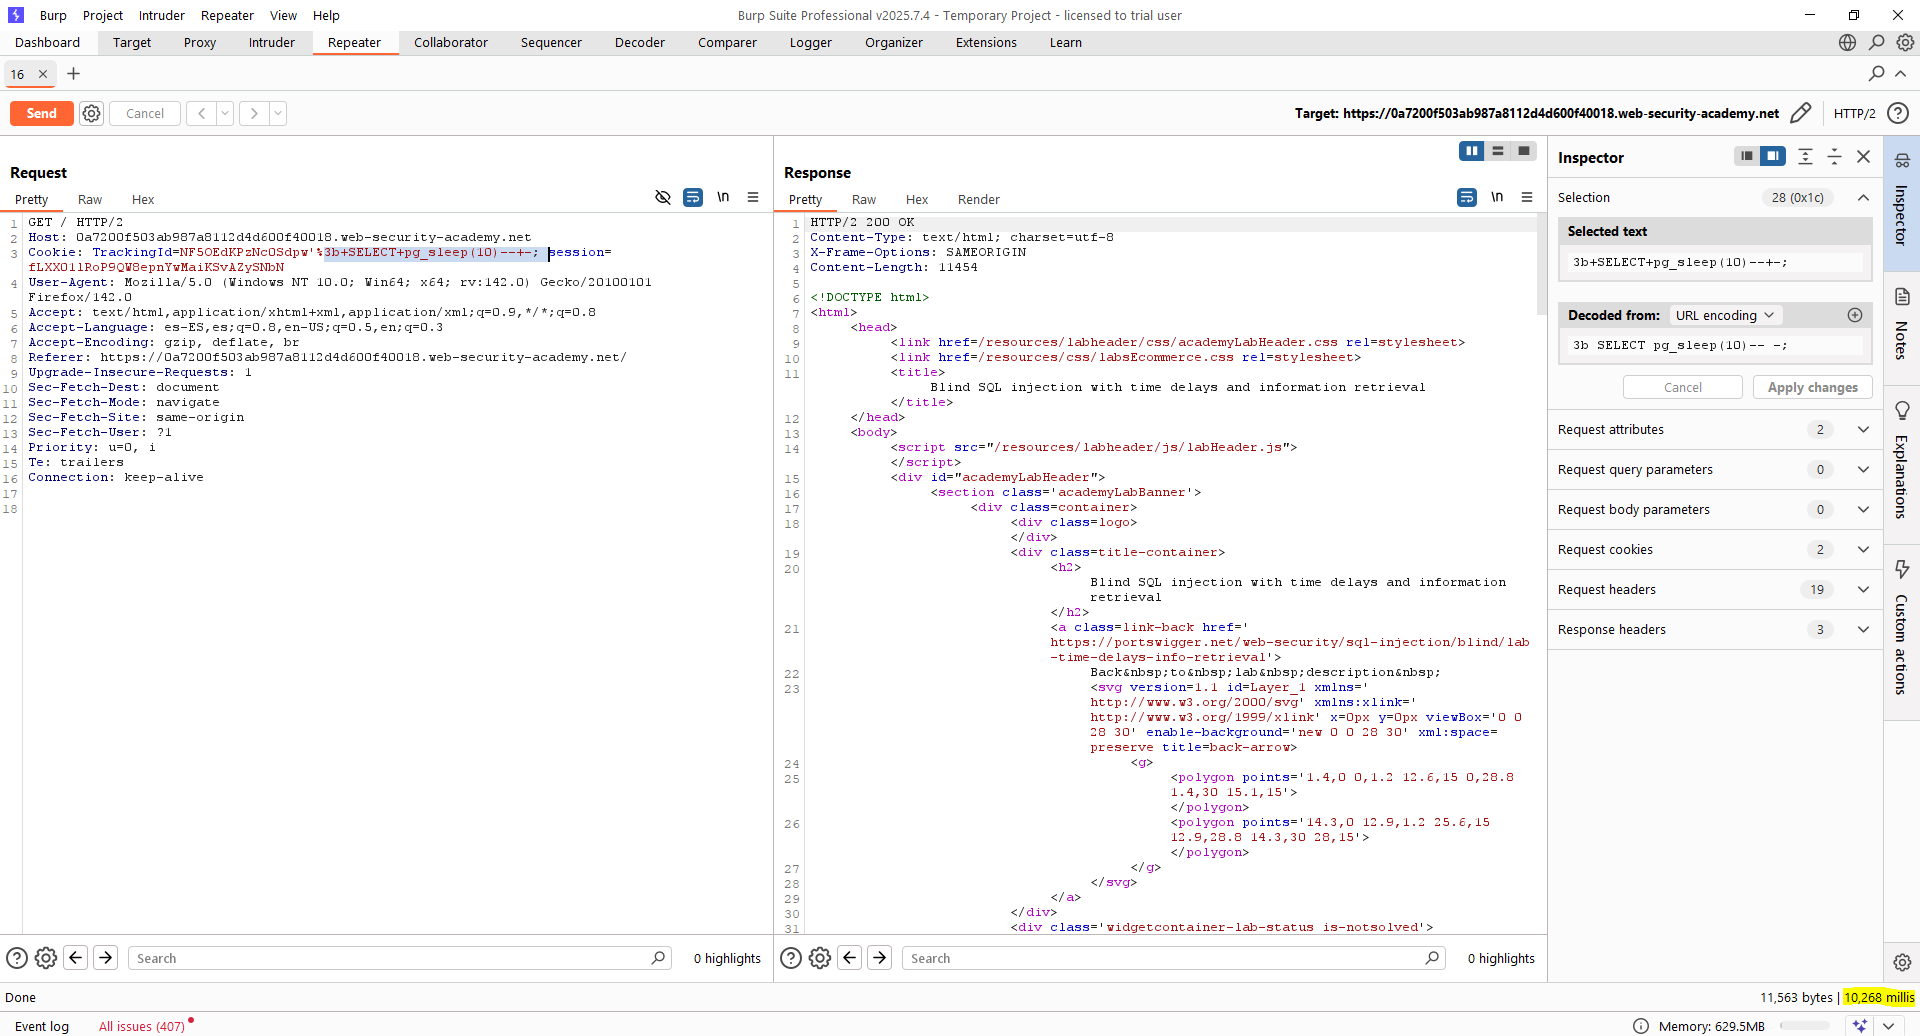Toggle show newline characters in request
Screen dimensions: 1920x1036
[x=723, y=198]
